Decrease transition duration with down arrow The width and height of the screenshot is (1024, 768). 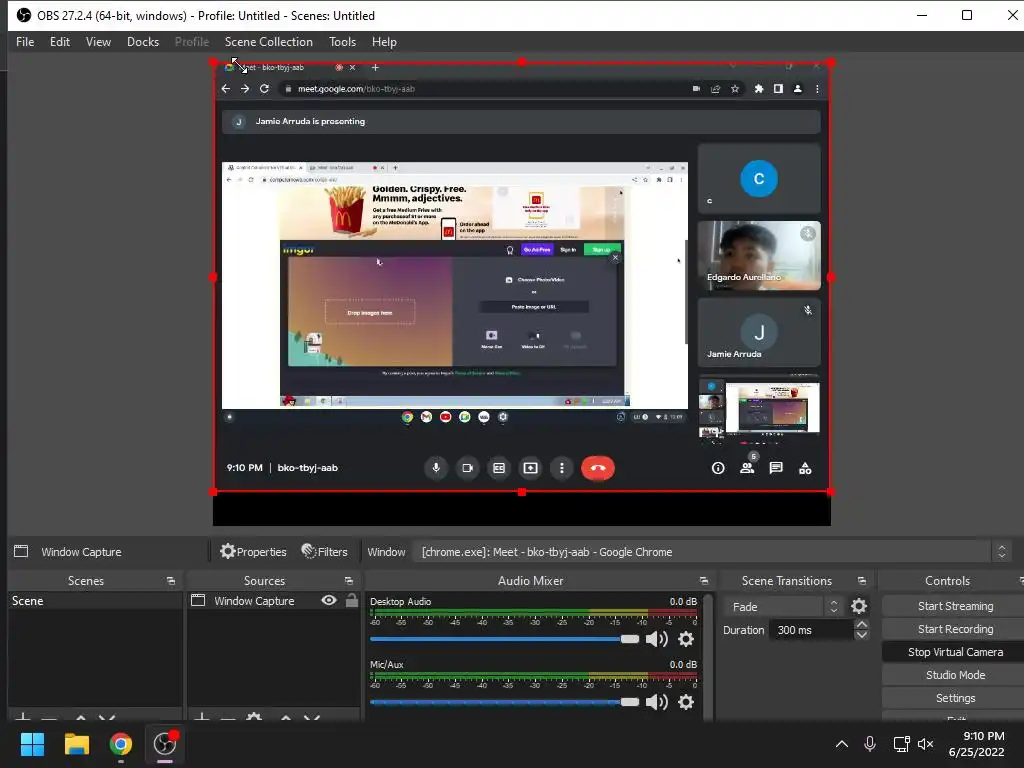pyautogui.click(x=861, y=635)
